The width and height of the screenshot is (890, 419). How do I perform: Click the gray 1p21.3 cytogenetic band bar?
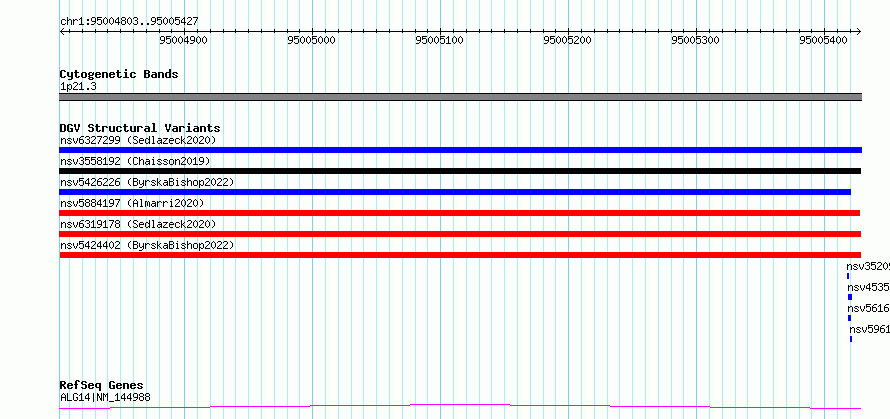click(460, 97)
